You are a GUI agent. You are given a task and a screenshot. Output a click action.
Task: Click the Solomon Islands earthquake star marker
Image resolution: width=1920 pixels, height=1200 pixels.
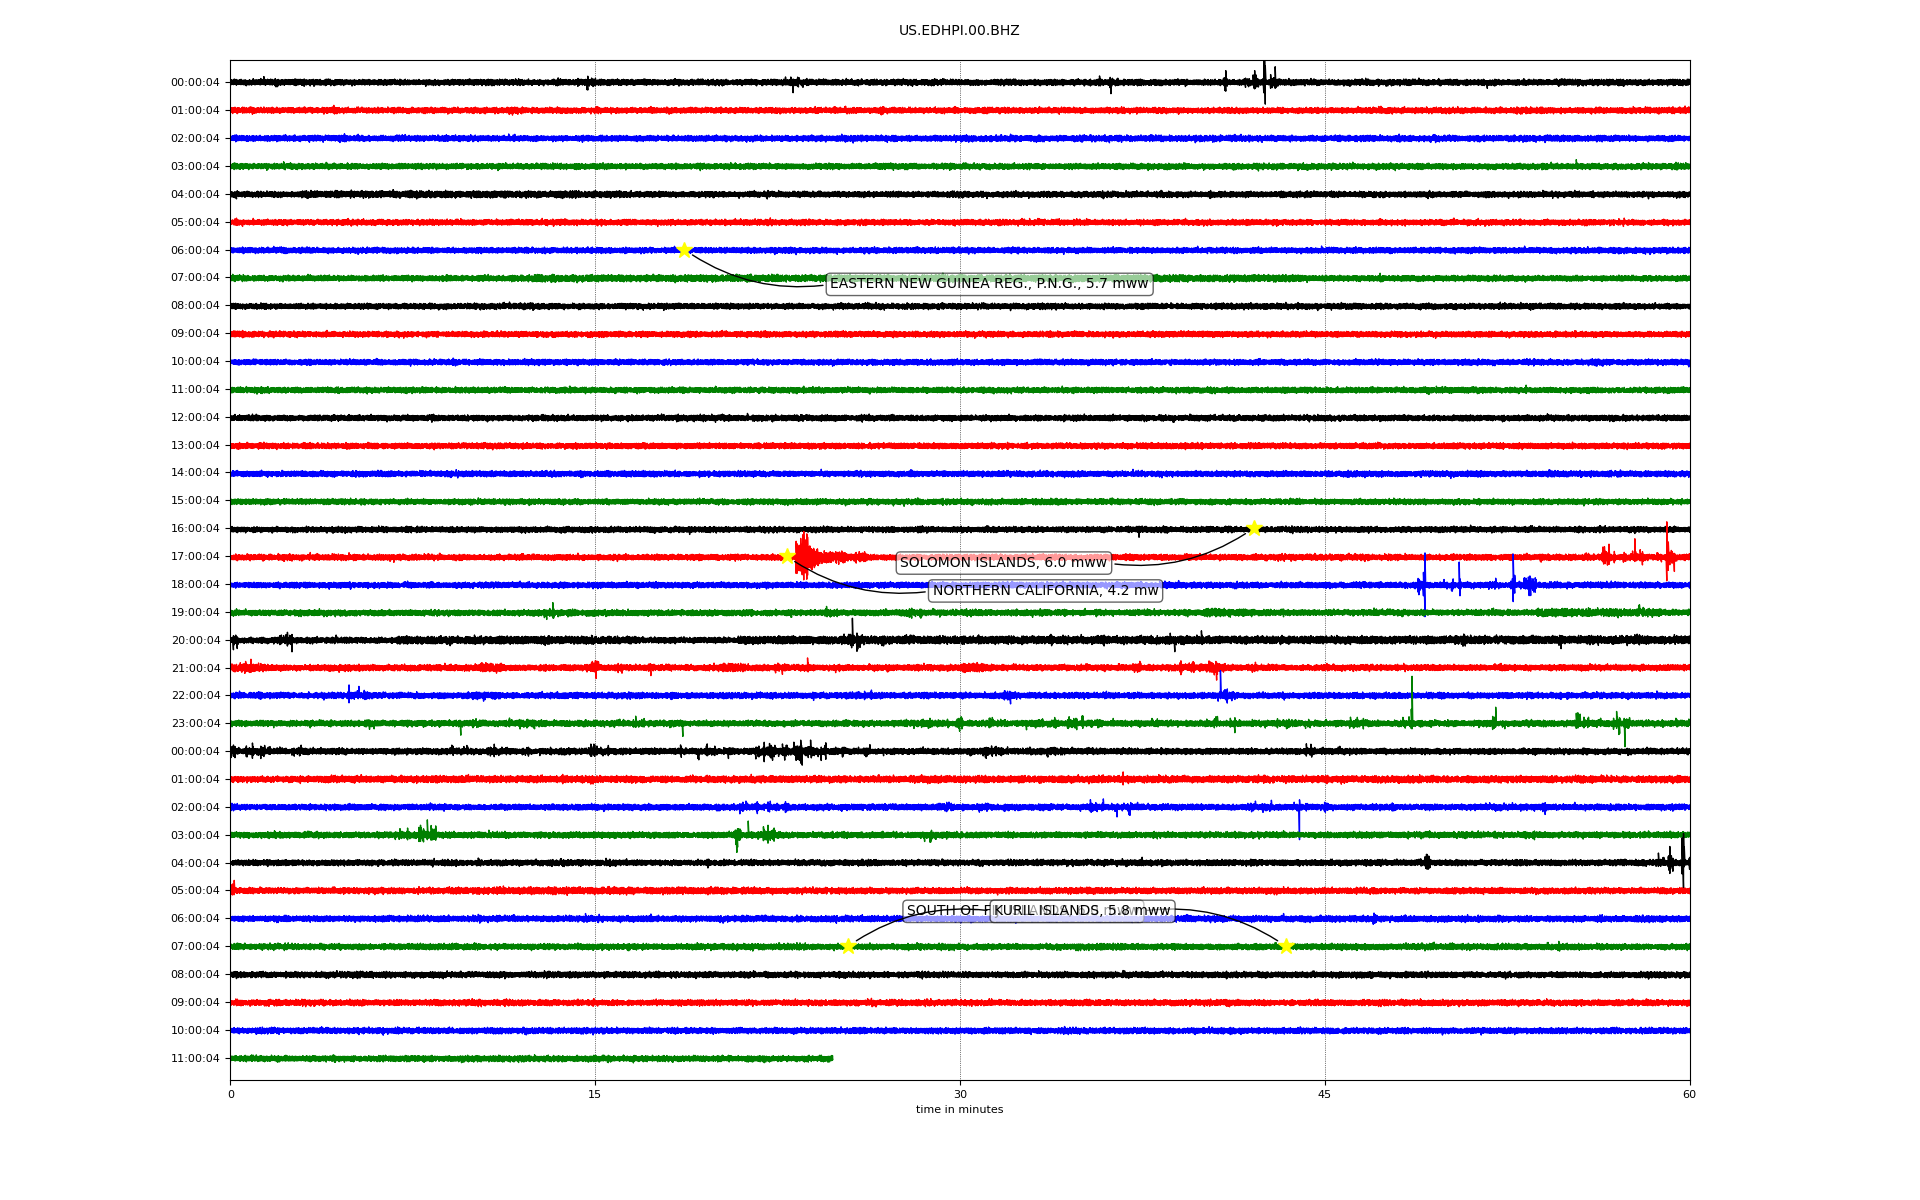pyautogui.click(x=1254, y=528)
